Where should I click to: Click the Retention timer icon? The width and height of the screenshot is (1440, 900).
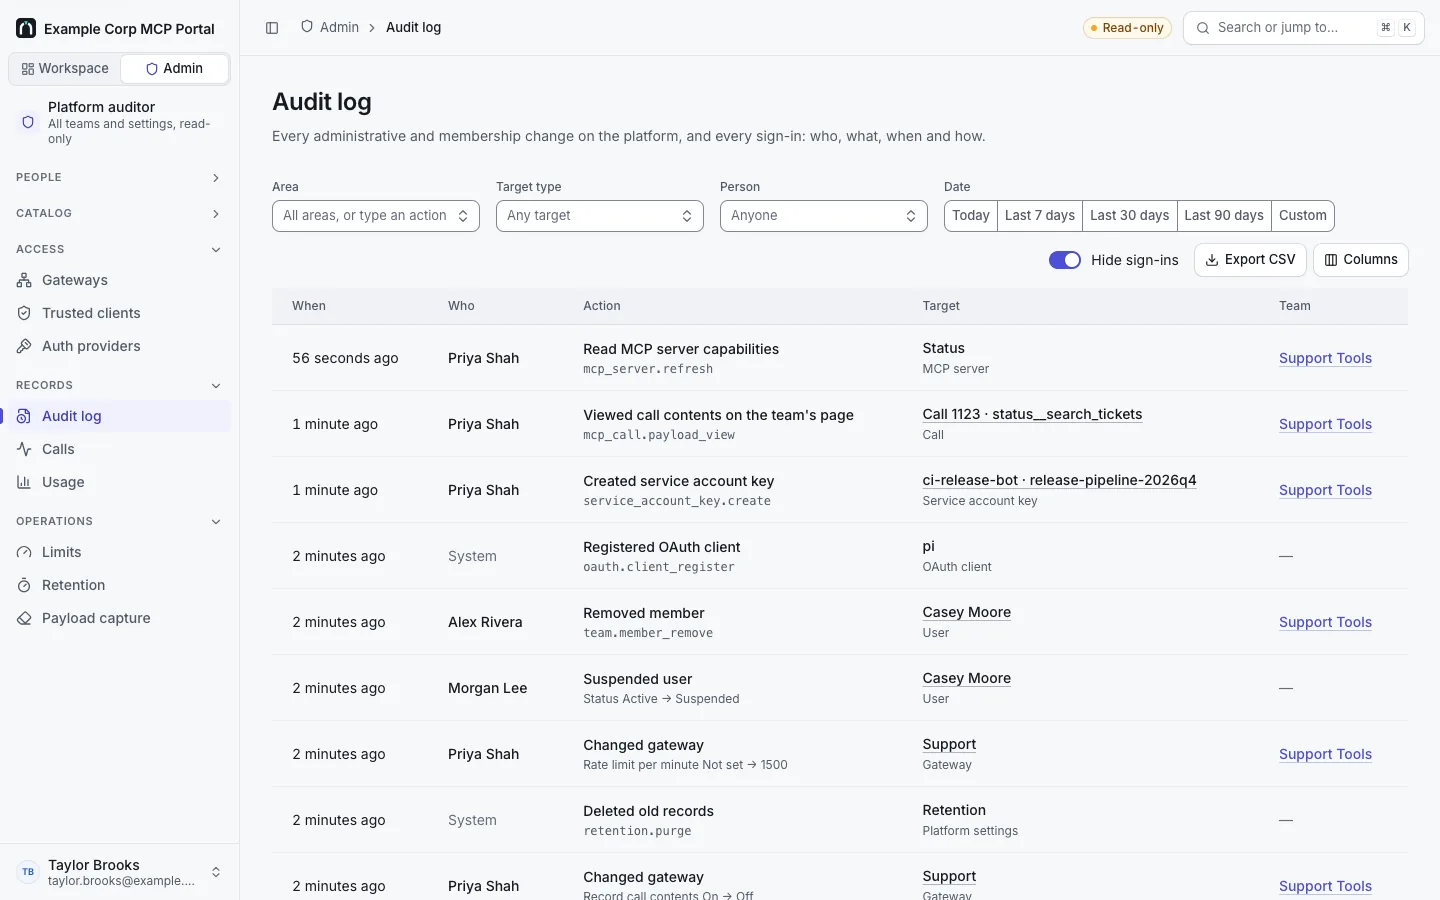tap(24, 585)
